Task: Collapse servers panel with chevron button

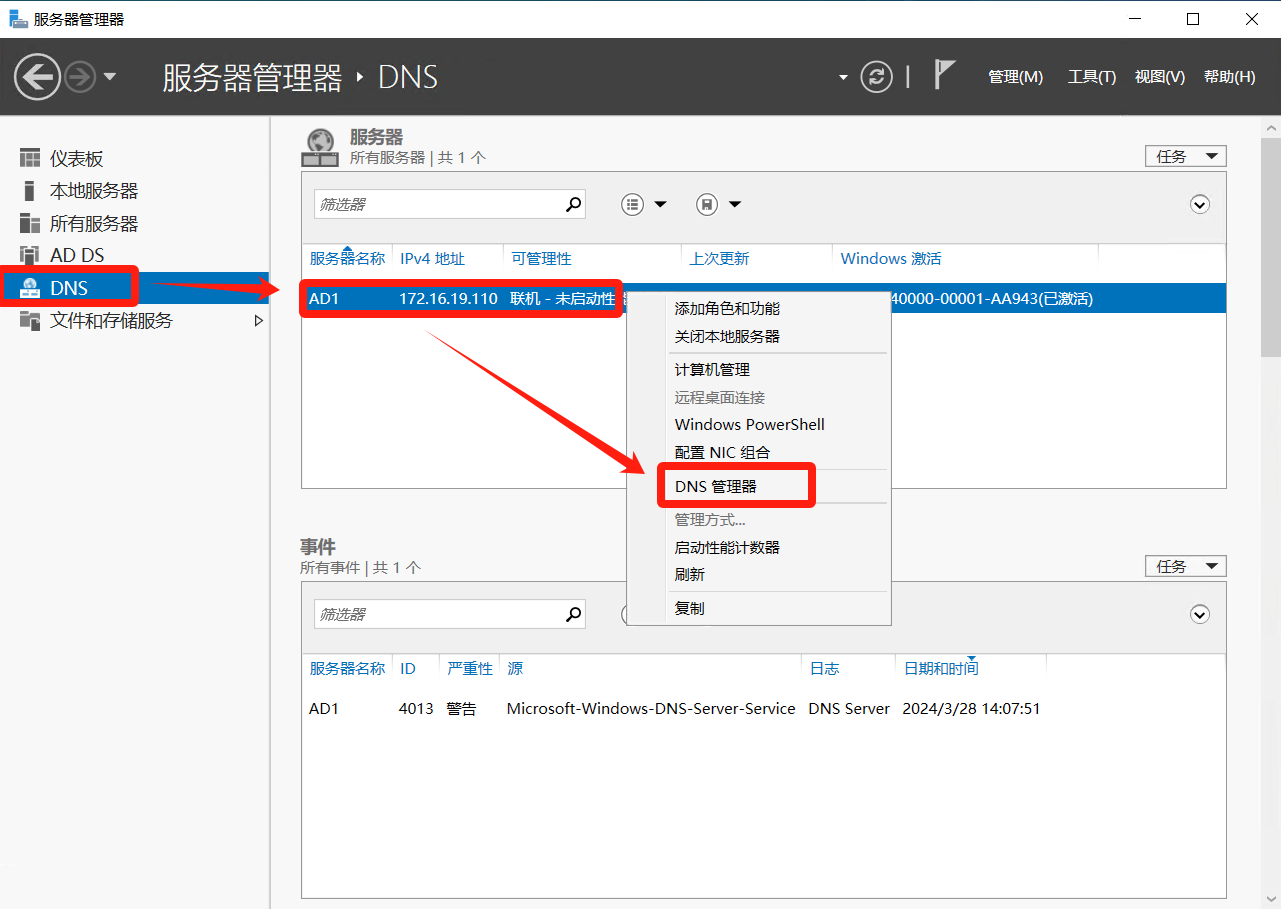Action: click(x=1200, y=204)
